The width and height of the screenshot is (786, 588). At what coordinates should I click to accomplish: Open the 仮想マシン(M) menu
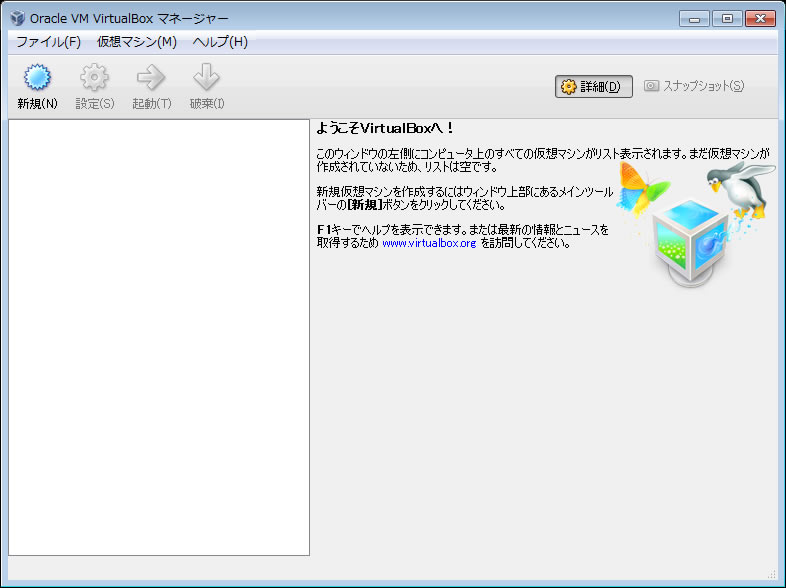pos(136,42)
